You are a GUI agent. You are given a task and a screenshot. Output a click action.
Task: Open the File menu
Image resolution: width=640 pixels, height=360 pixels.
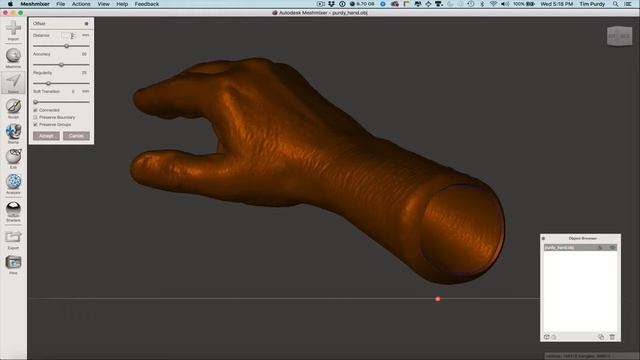click(x=60, y=4)
